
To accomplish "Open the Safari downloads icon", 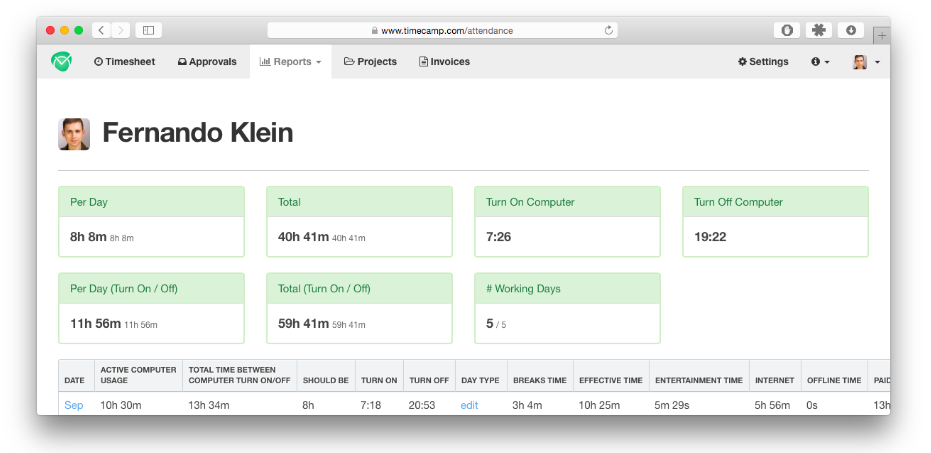I will [x=851, y=30].
